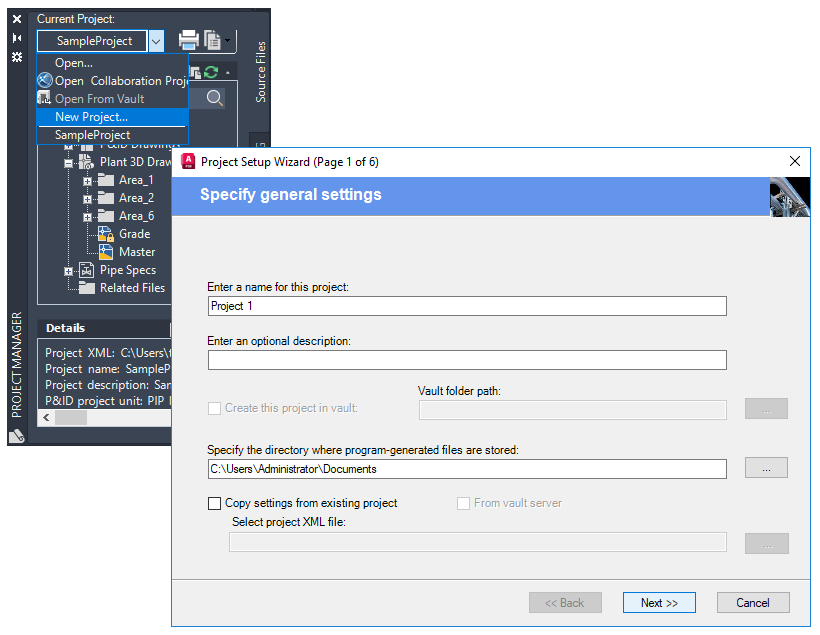This screenshot has width=820, height=635.
Task: Enable Copy settings from existing project
Action: pos(214,503)
